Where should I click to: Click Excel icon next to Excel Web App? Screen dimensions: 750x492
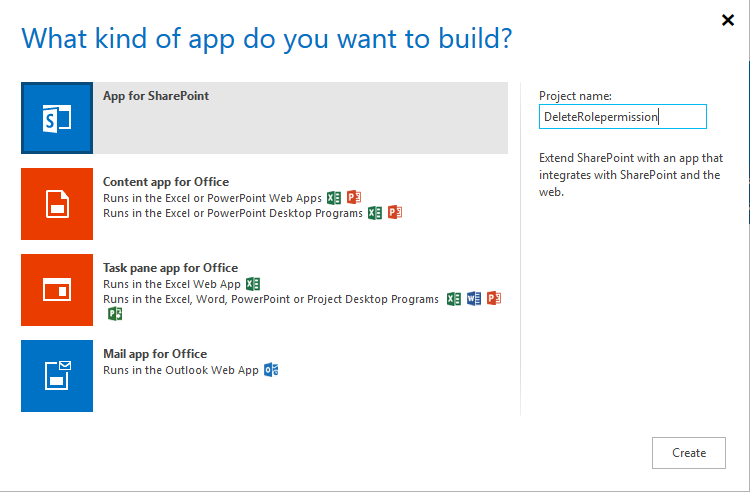tap(253, 284)
